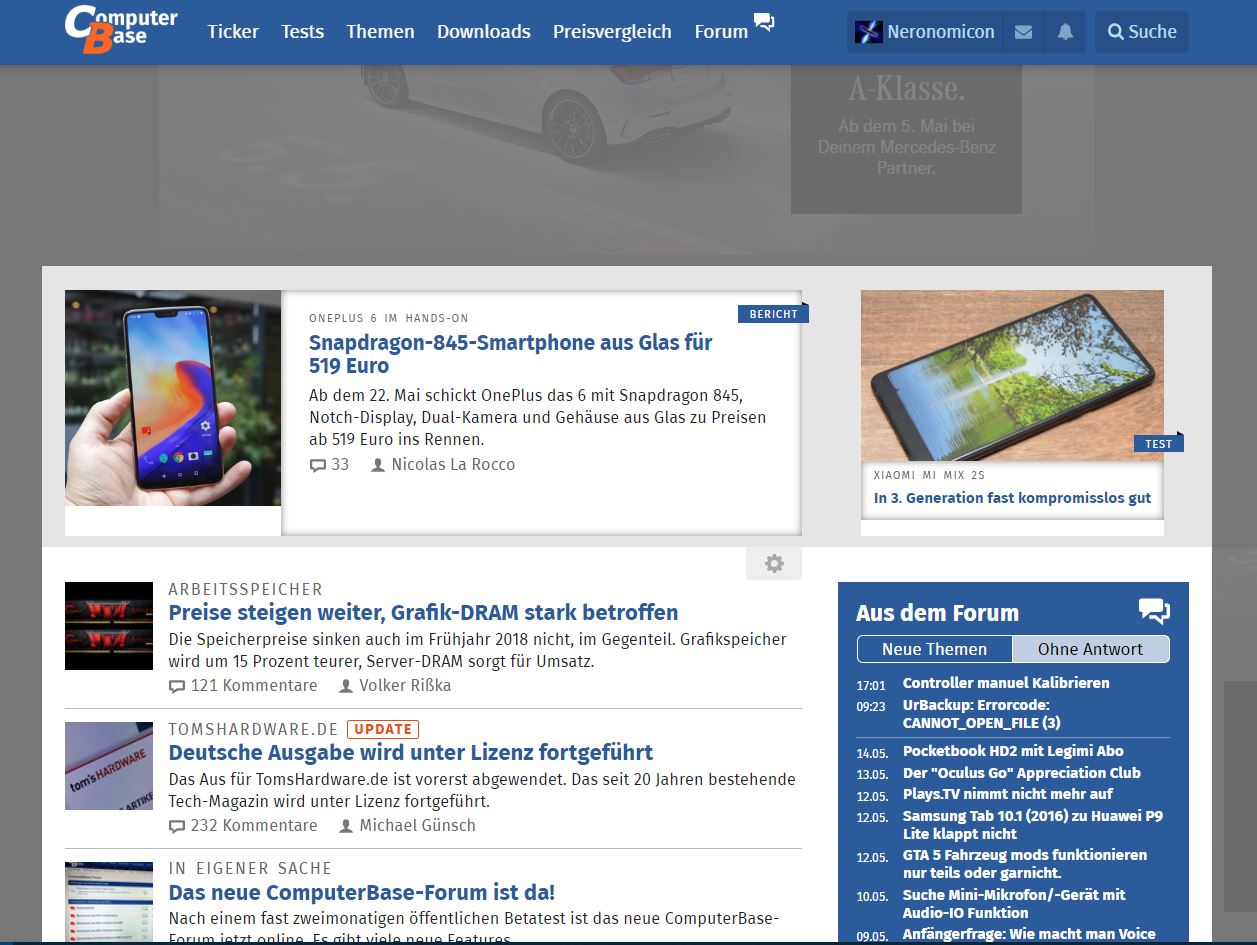Open the Preisvergleich menu item
This screenshot has height=945, width=1257.
click(x=612, y=32)
